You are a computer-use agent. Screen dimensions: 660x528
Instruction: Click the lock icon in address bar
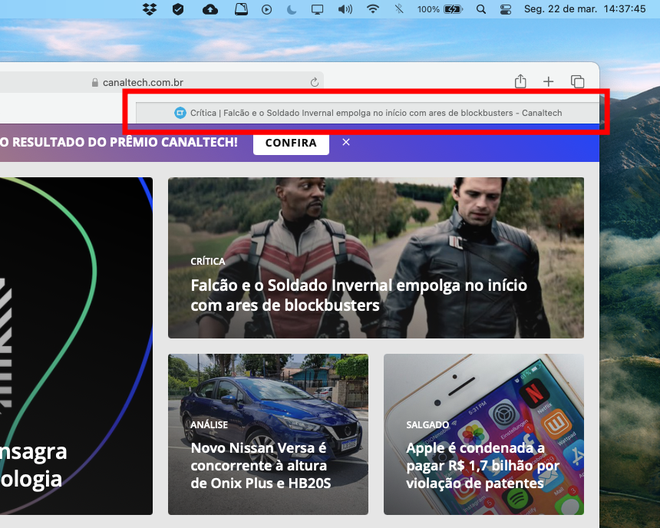[95, 83]
